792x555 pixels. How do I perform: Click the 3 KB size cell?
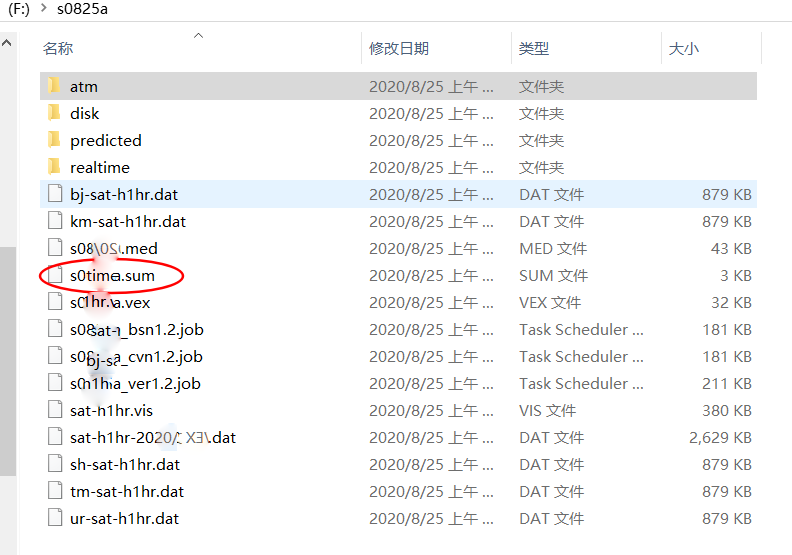click(x=736, y=276)
